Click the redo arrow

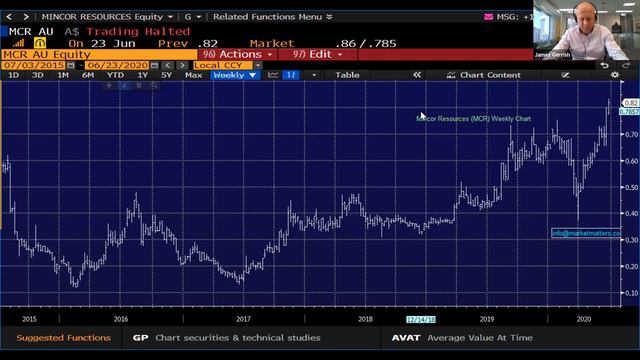627,65
